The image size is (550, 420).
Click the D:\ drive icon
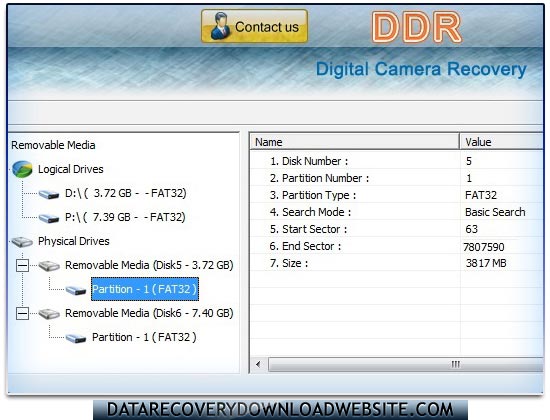tap(49, 194)
